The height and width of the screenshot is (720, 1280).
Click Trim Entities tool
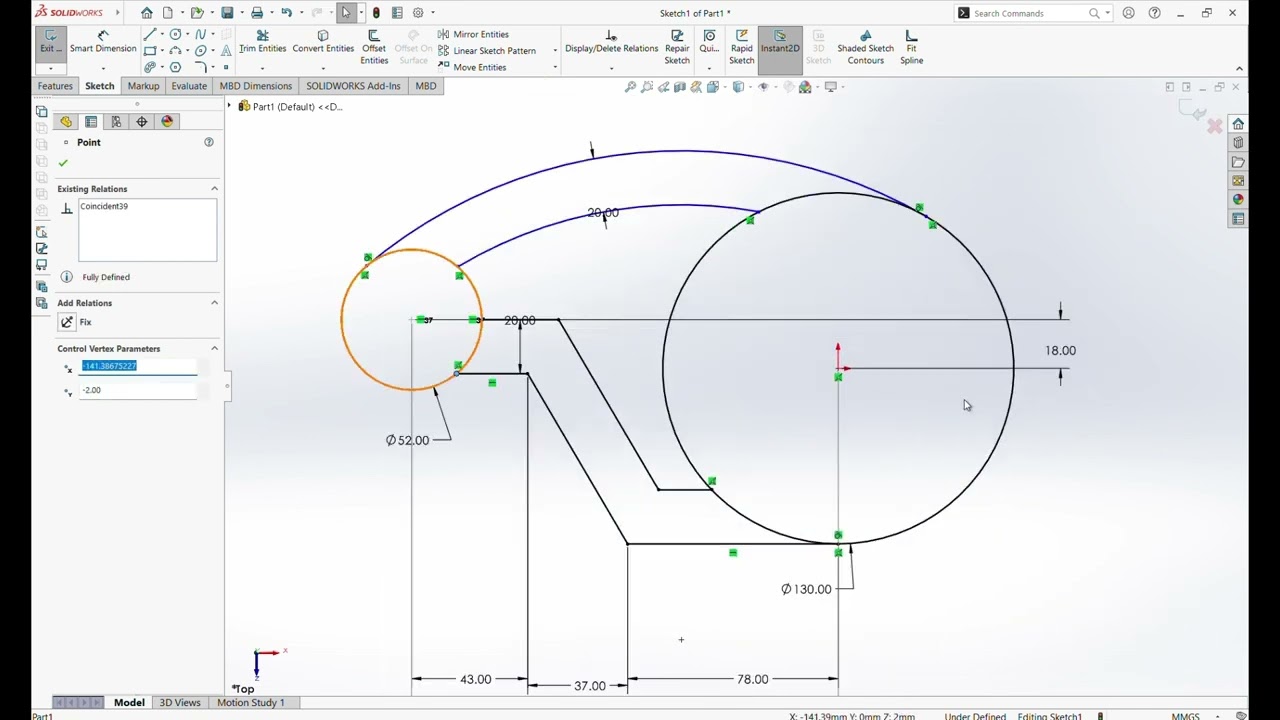point(262,41)
